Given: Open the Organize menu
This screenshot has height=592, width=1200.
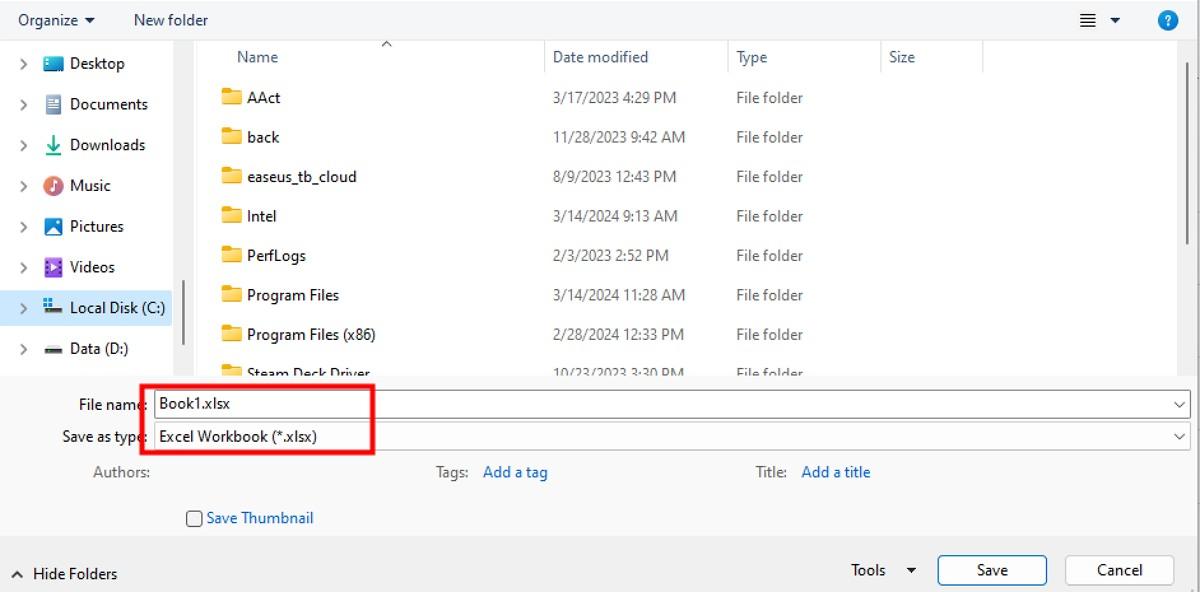Looking at the screenshot, I should tap(55, 19).
